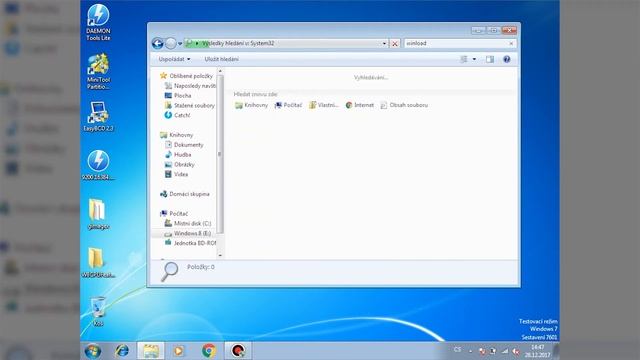Select Catch! in favorites list
Image resolution: width=640 pixels, height=360 pixels.
(x=178, y=115)
